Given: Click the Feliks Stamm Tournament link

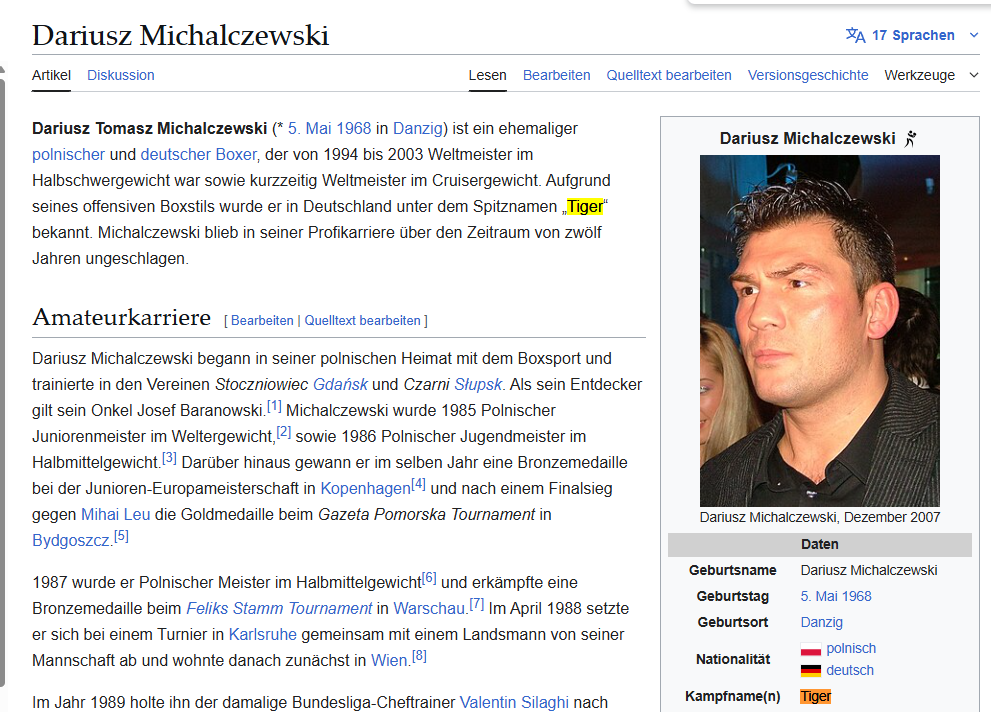Looking at the screenshot, I should 279,608.
